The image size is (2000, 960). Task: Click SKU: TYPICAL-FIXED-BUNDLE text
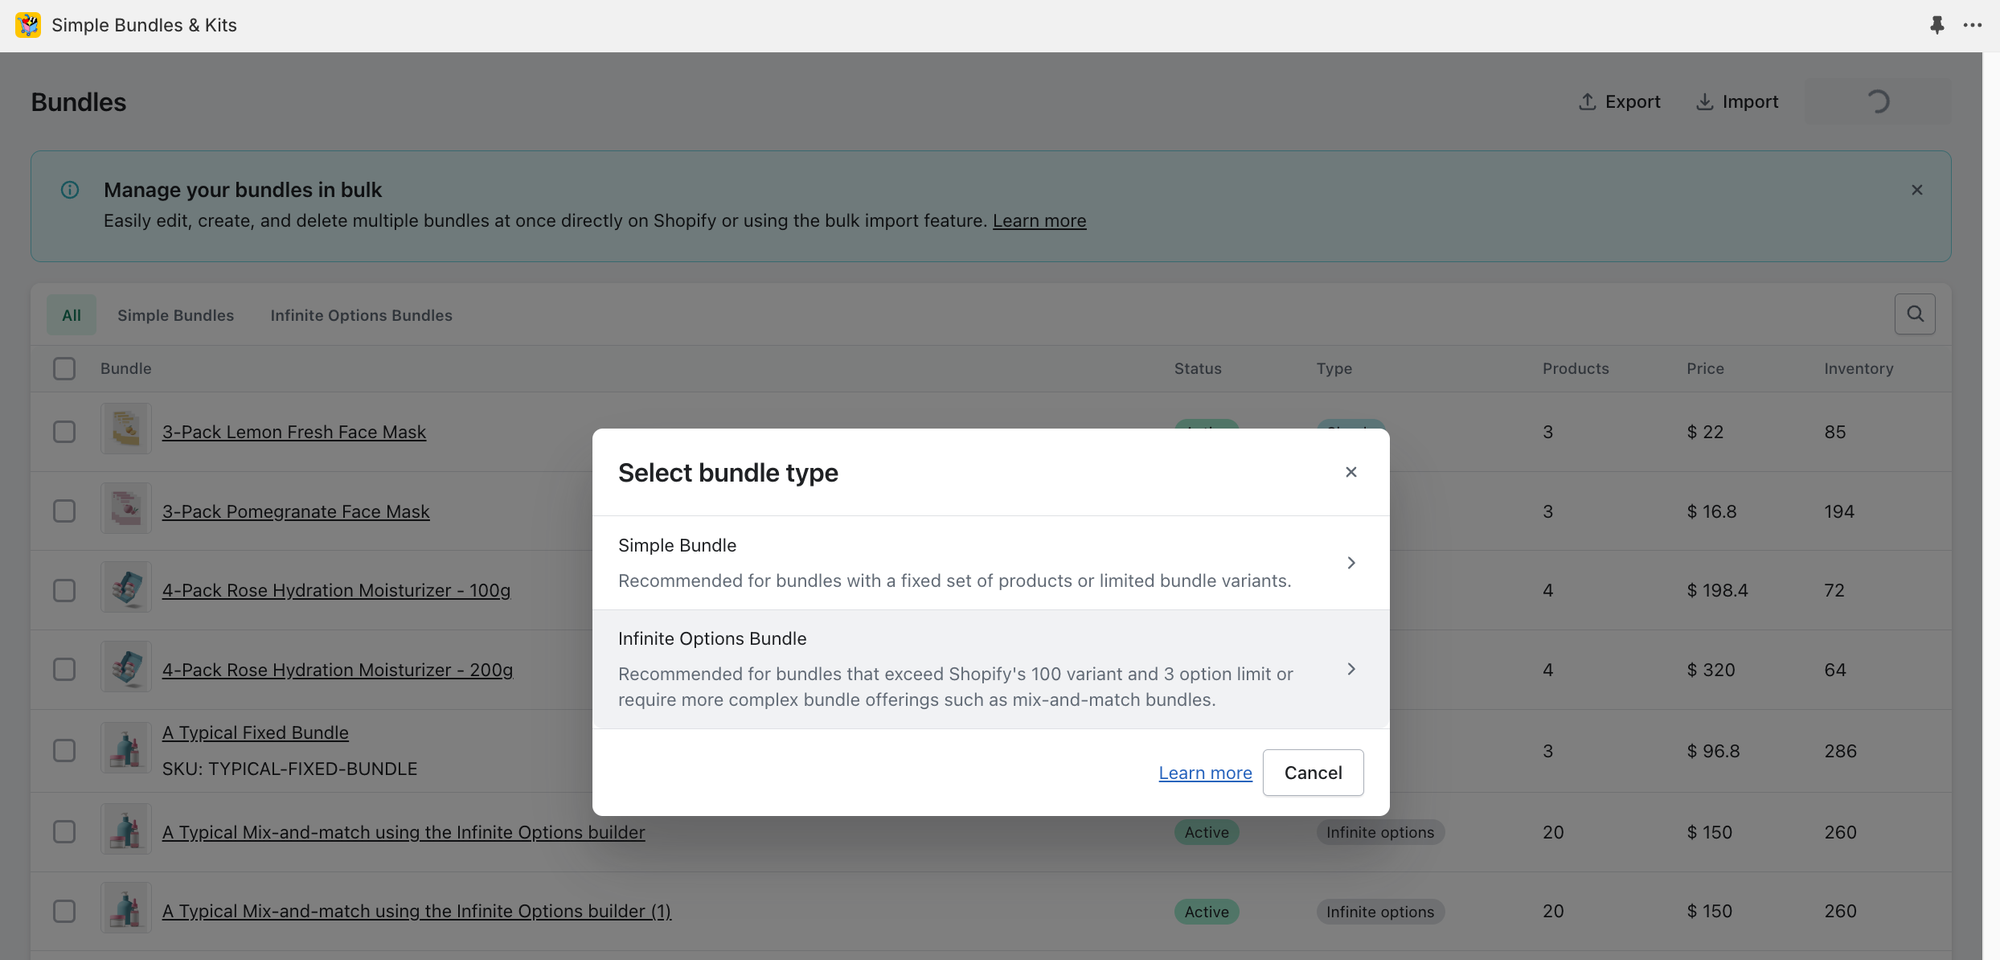(290, 769)
